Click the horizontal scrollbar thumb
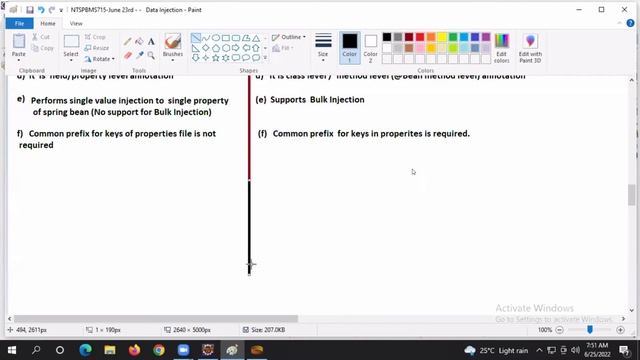The image size is (640, 360). tap(156, 319)
